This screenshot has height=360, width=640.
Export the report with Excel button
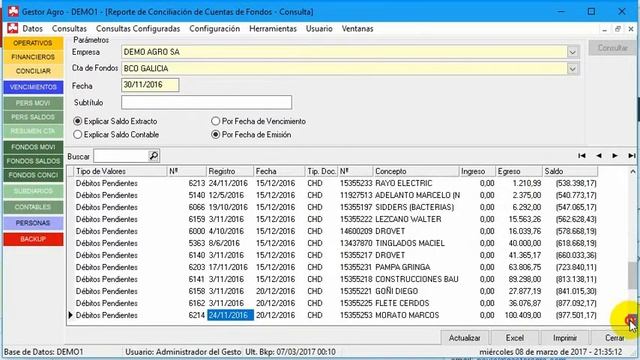pyautogui.click(x=515, y=338)
